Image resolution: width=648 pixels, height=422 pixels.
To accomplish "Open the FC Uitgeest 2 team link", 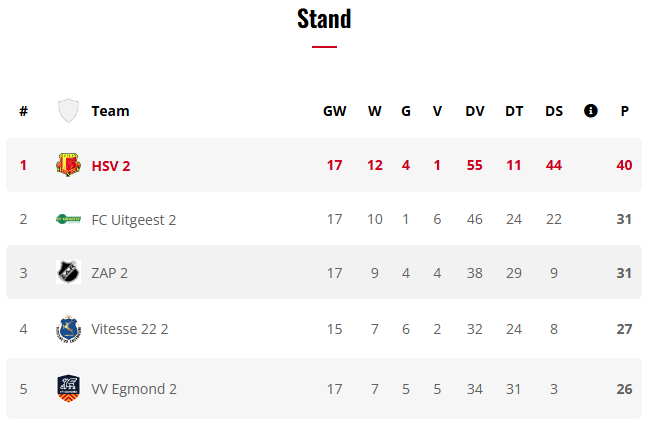I will point(133,219).
